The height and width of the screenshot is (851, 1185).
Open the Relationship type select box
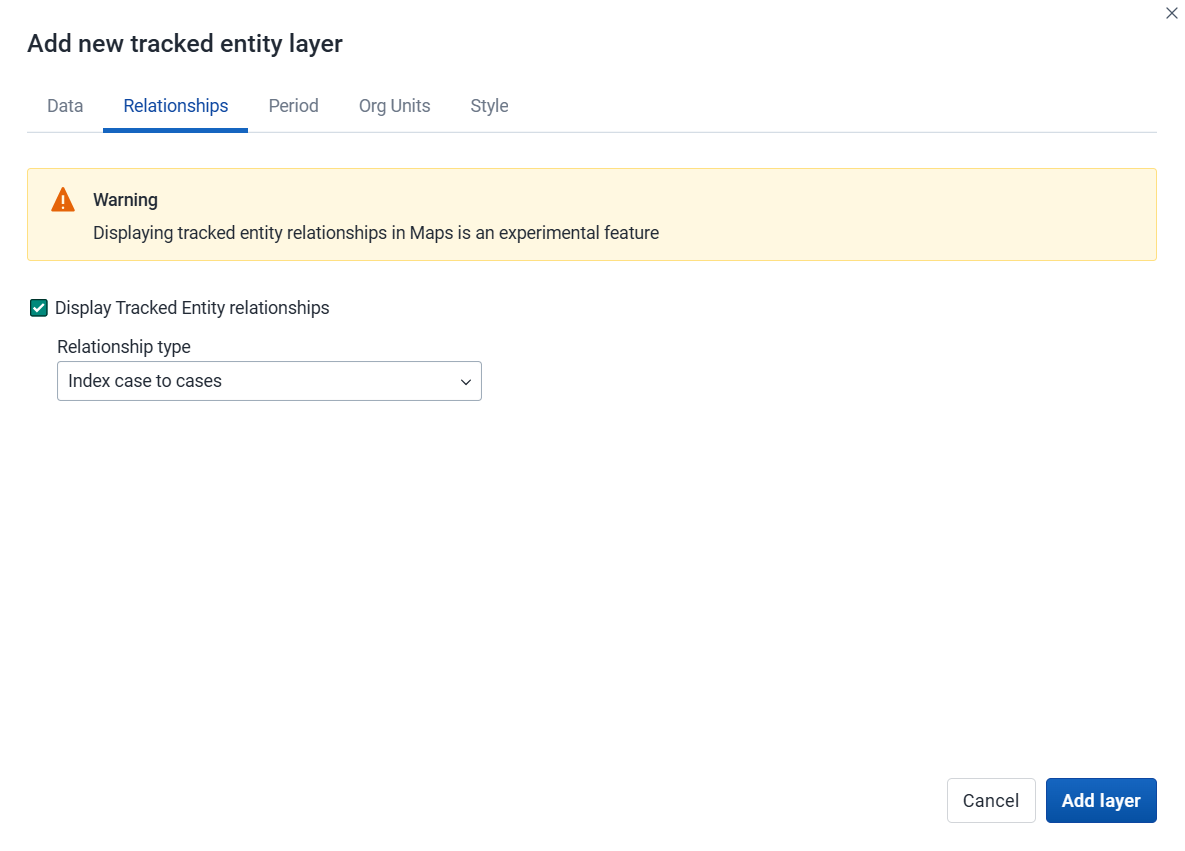269,381
